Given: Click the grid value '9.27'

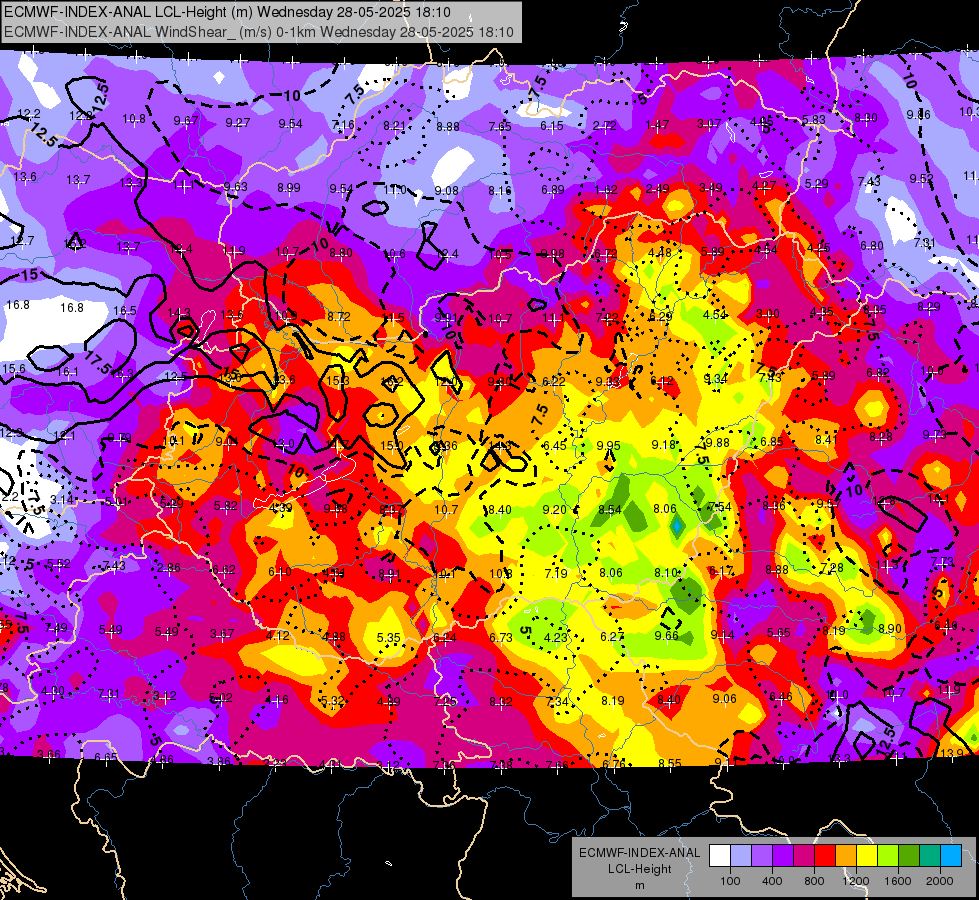Looking at the screenshot, I should point(238,122).
